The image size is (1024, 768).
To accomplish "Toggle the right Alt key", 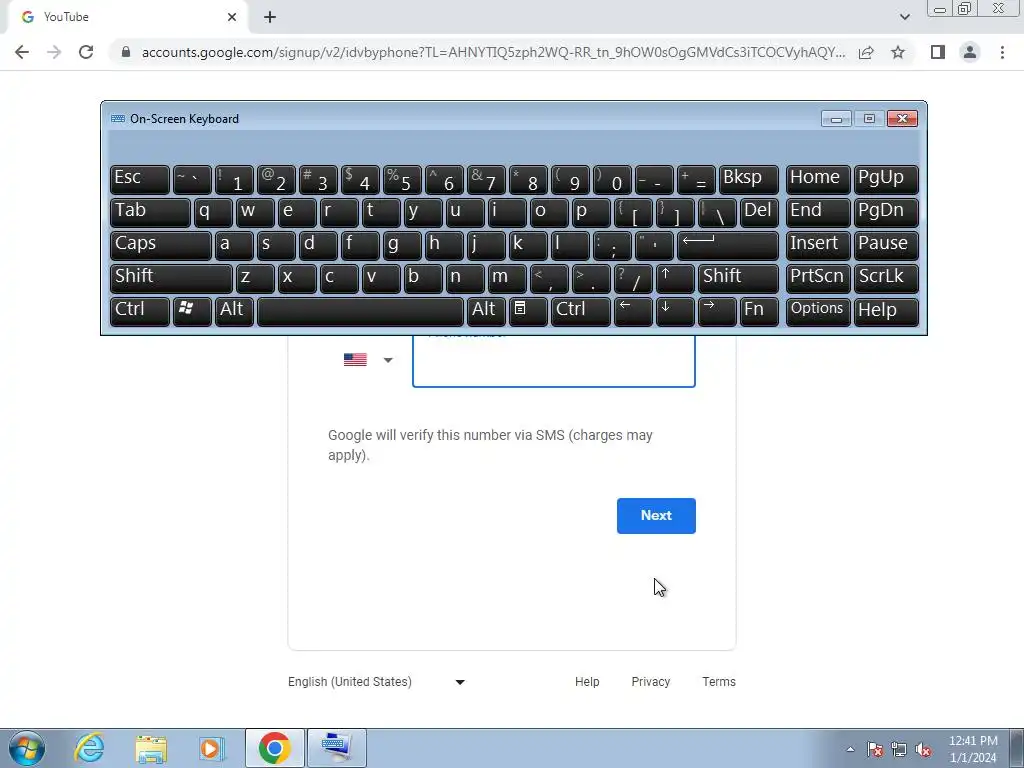I will [486, 310].
